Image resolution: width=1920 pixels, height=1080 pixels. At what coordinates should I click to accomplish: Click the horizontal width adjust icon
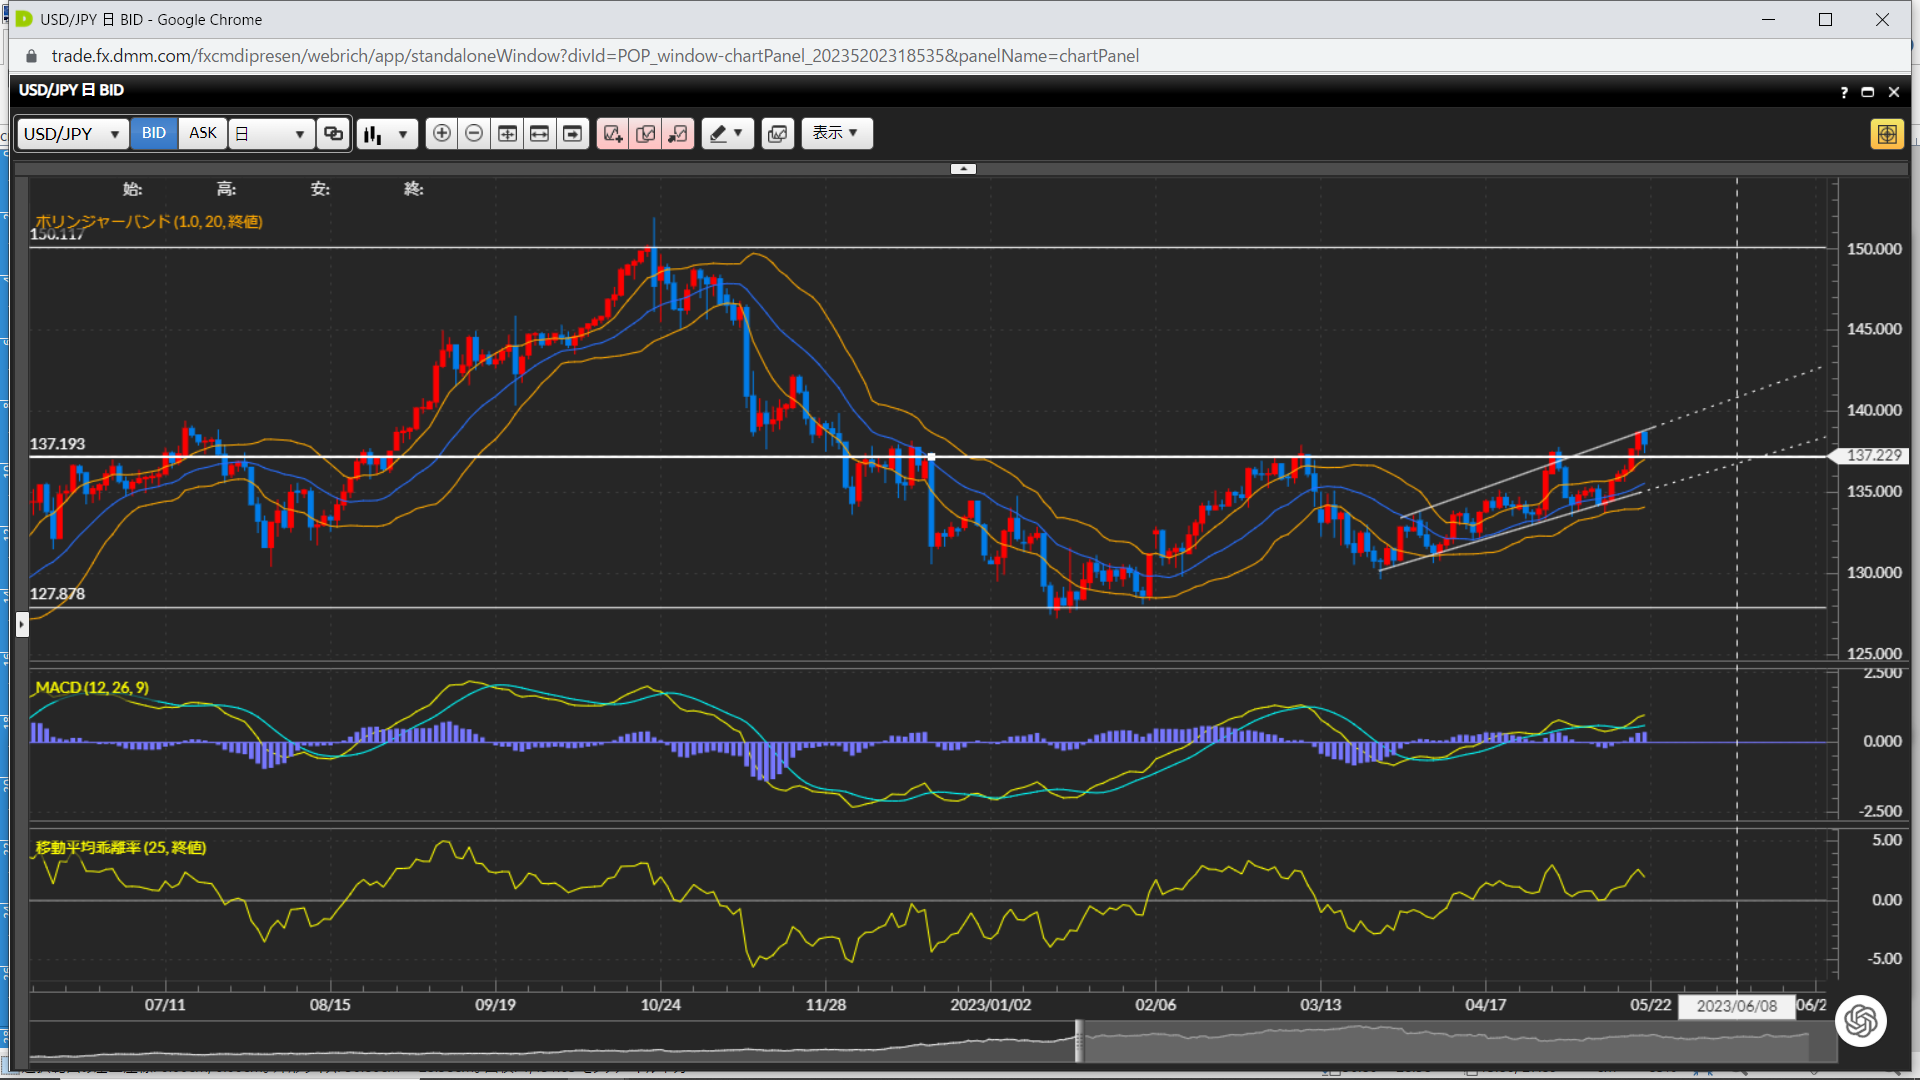click(x=540, y=133)
